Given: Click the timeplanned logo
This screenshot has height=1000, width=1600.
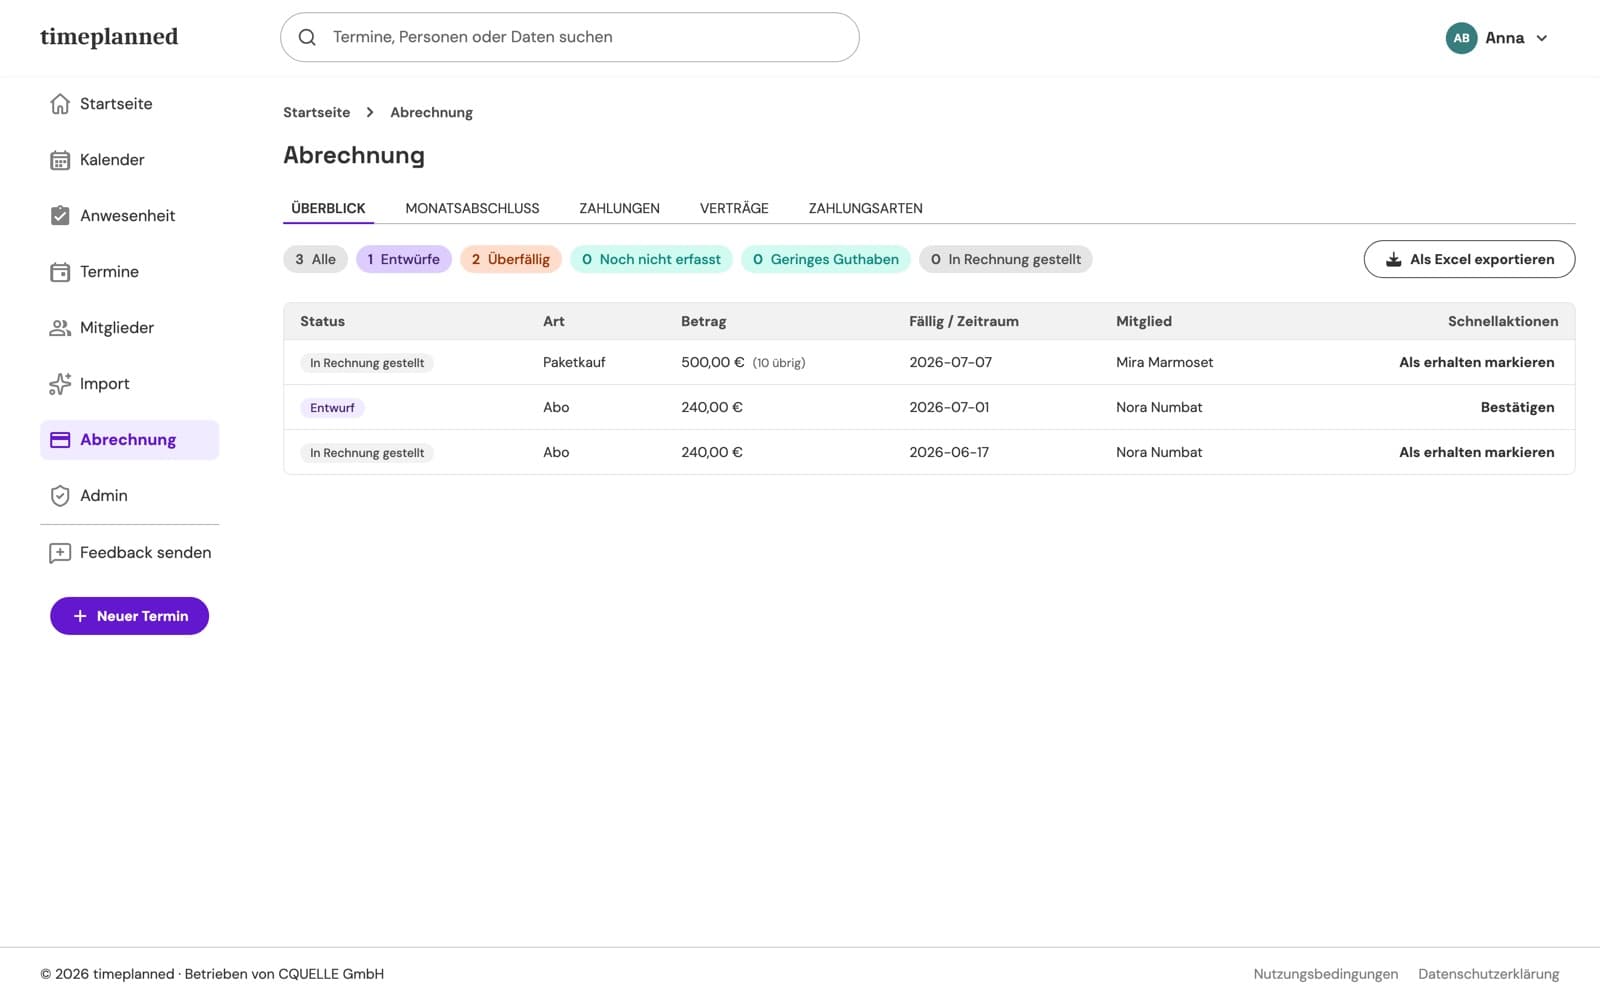Looking at the screenshot, I should (109, 37).
